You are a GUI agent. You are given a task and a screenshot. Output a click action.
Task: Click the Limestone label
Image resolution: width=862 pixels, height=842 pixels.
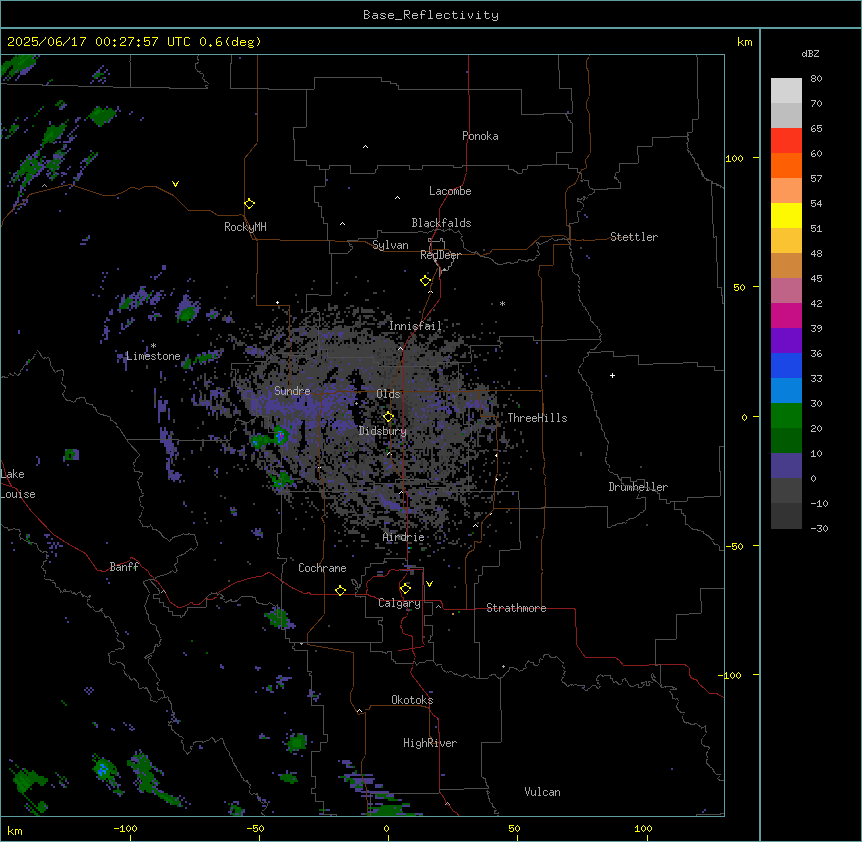point(153,356)
